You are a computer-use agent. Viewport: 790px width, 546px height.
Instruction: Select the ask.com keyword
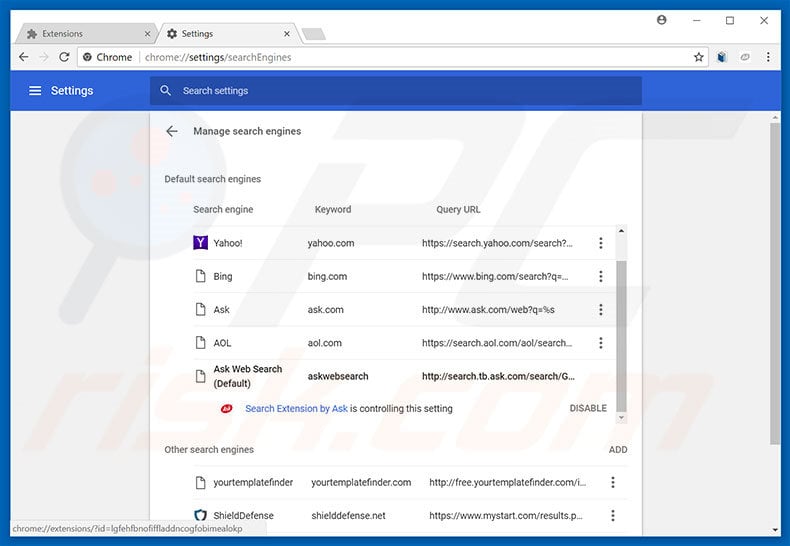(325, 309)
